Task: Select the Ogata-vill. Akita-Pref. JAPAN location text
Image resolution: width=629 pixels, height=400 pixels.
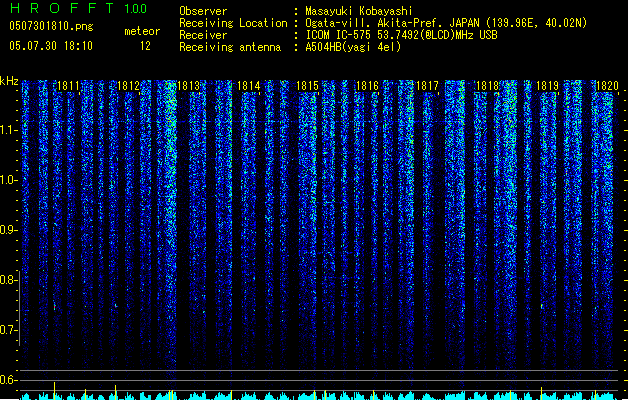Action: [x=446, y=23]
